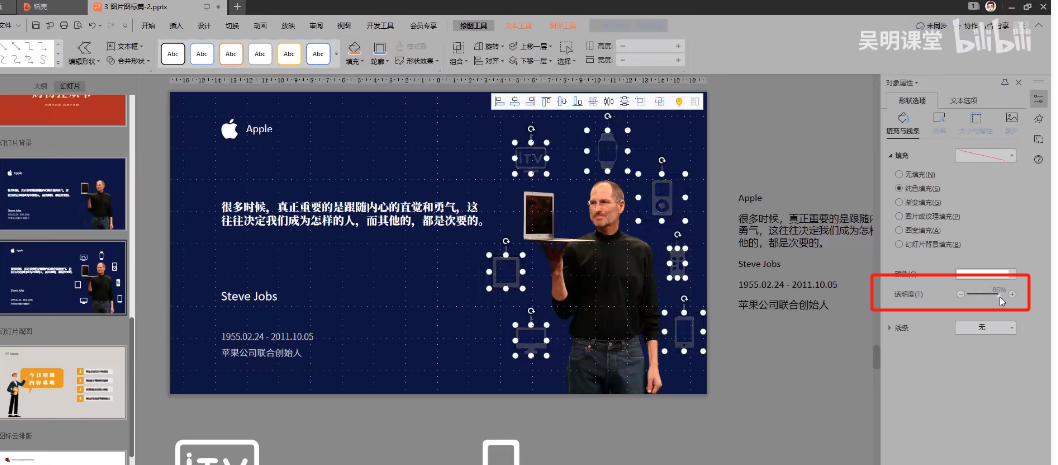This screenshot has width=1058, height=465.
Task: Click the undo arrow icon
Action: point(92,26)
